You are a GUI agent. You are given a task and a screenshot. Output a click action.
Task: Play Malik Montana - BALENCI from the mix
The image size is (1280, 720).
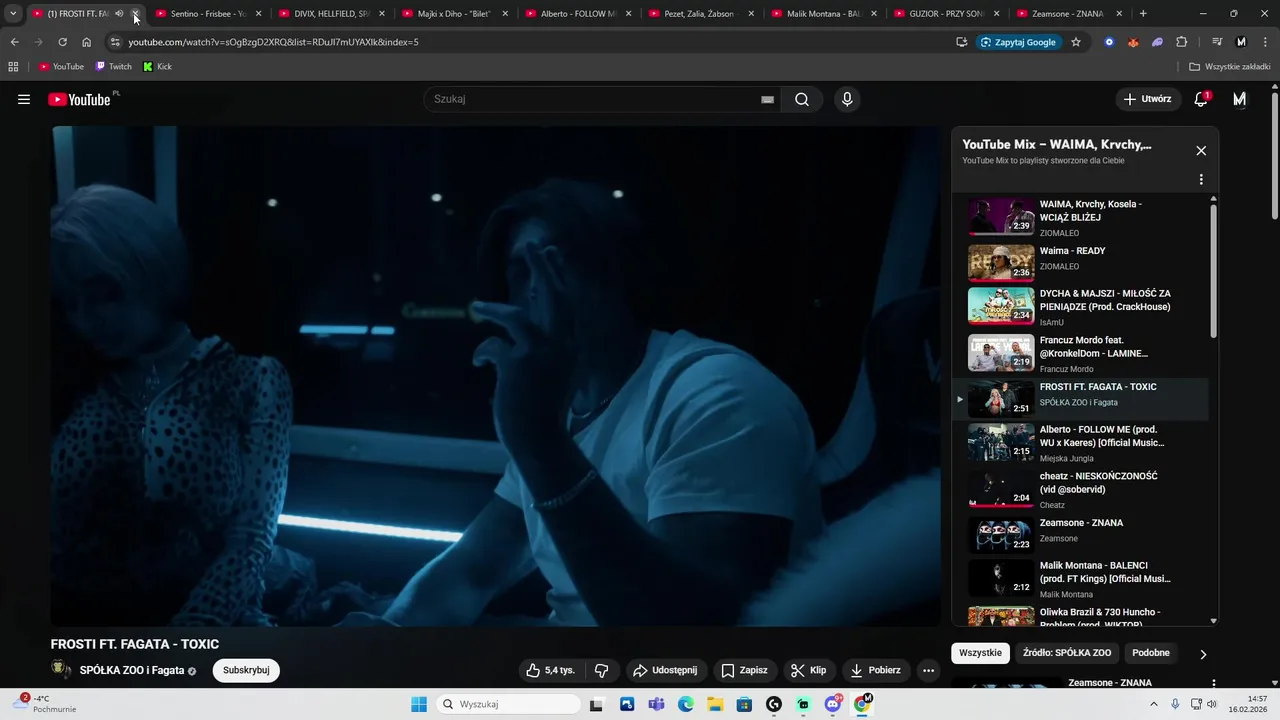1082,580
